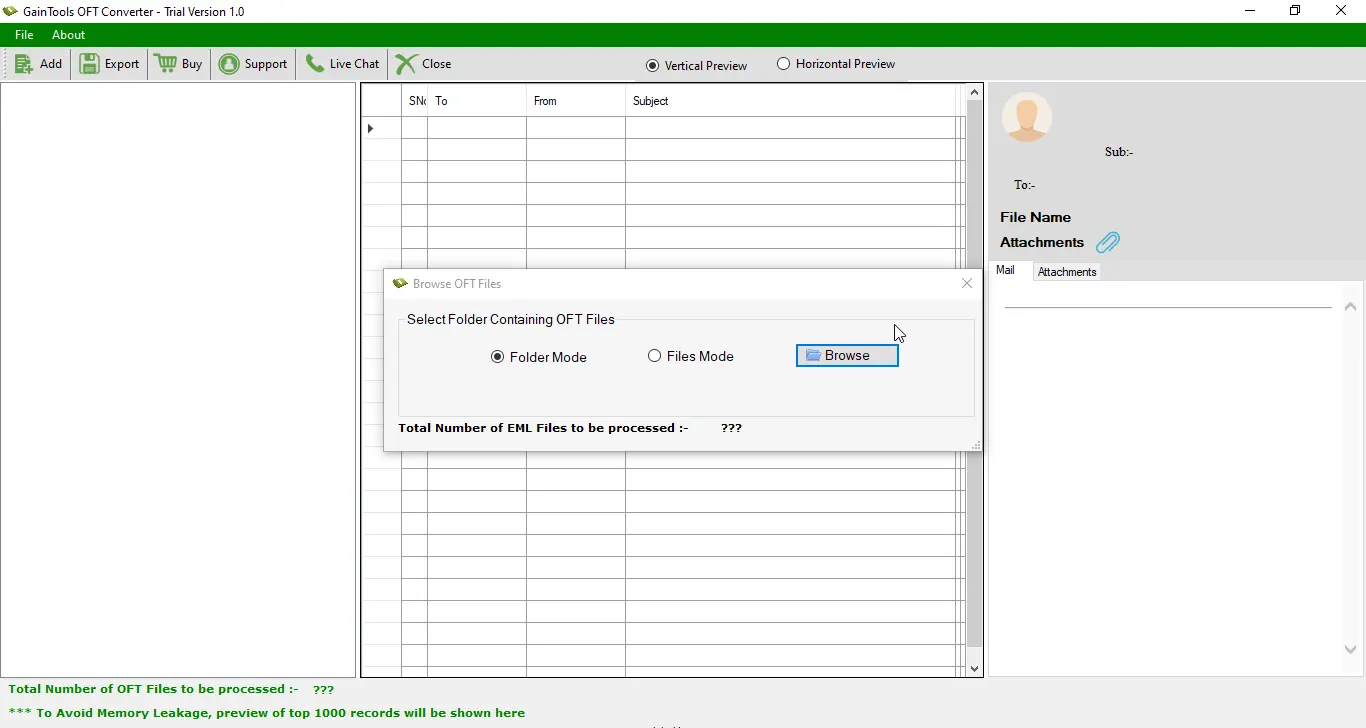Viewport: 1366px width, 728px height.
Task: Close the Browse OFT Files dialog
Action: pyautogui.click(x=966, y=283)
